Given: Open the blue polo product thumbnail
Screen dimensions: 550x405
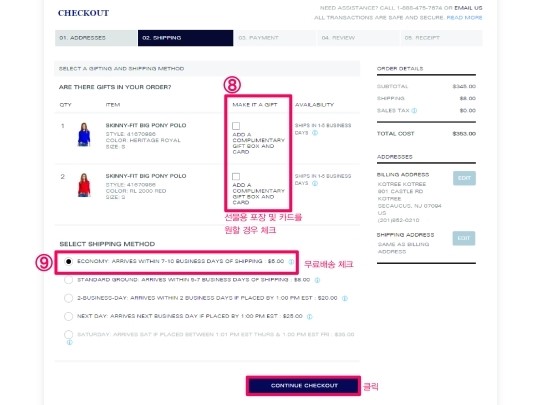Looking at the screenshot, I should 84,135.
